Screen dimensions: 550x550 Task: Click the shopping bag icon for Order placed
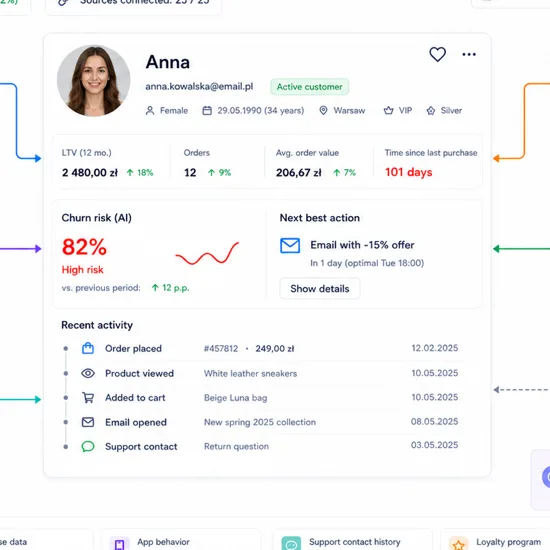pyautogui.click(x=88, y=348)
